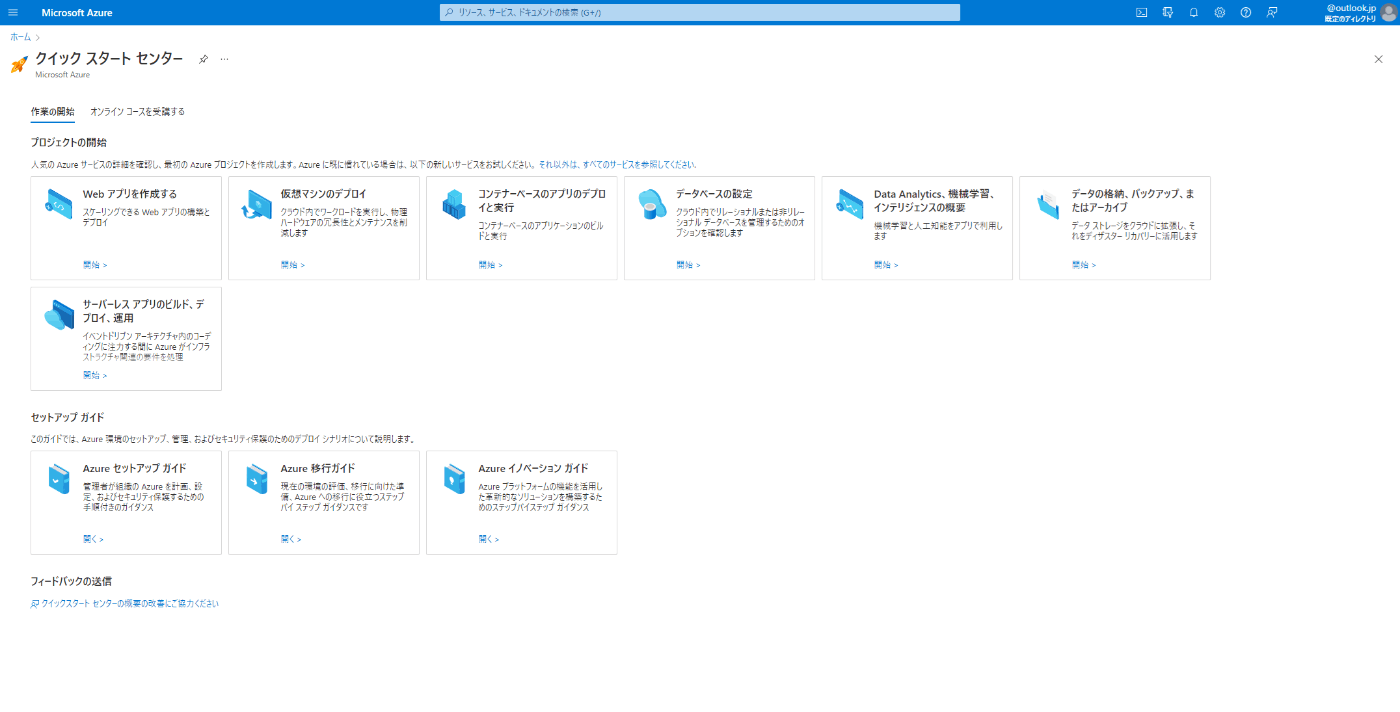Viewport: 1400px width, 712px height.
Task: Click the user account avatar
Action: [1388, 12]
